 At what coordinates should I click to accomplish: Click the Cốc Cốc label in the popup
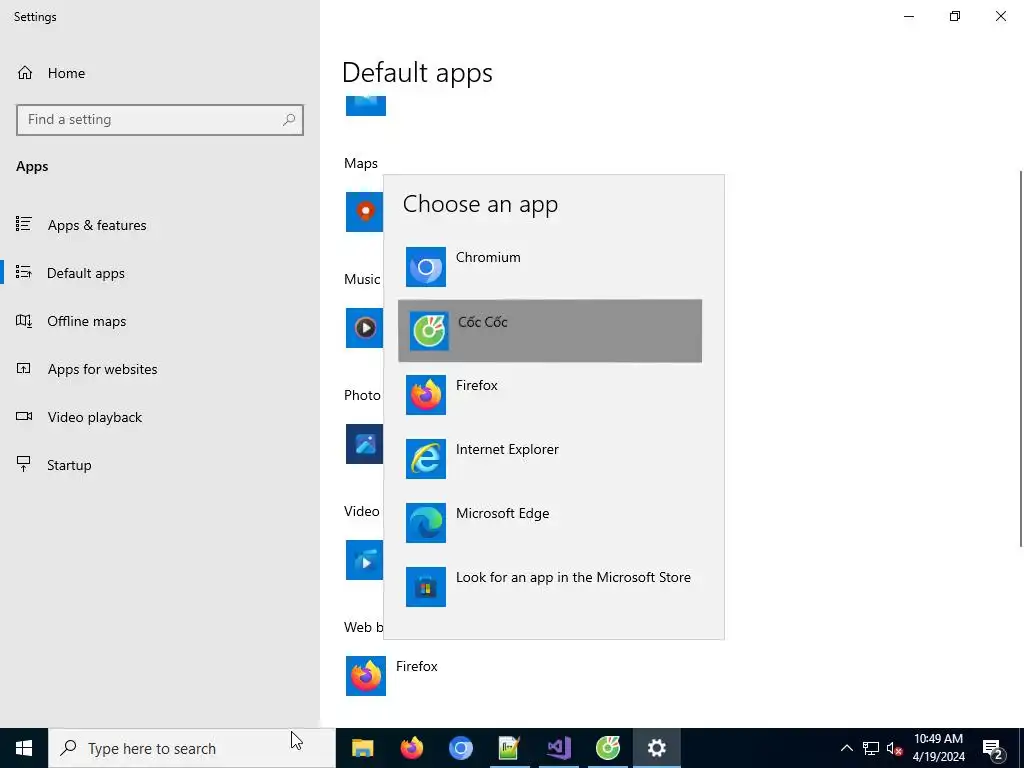coord(483,322)
